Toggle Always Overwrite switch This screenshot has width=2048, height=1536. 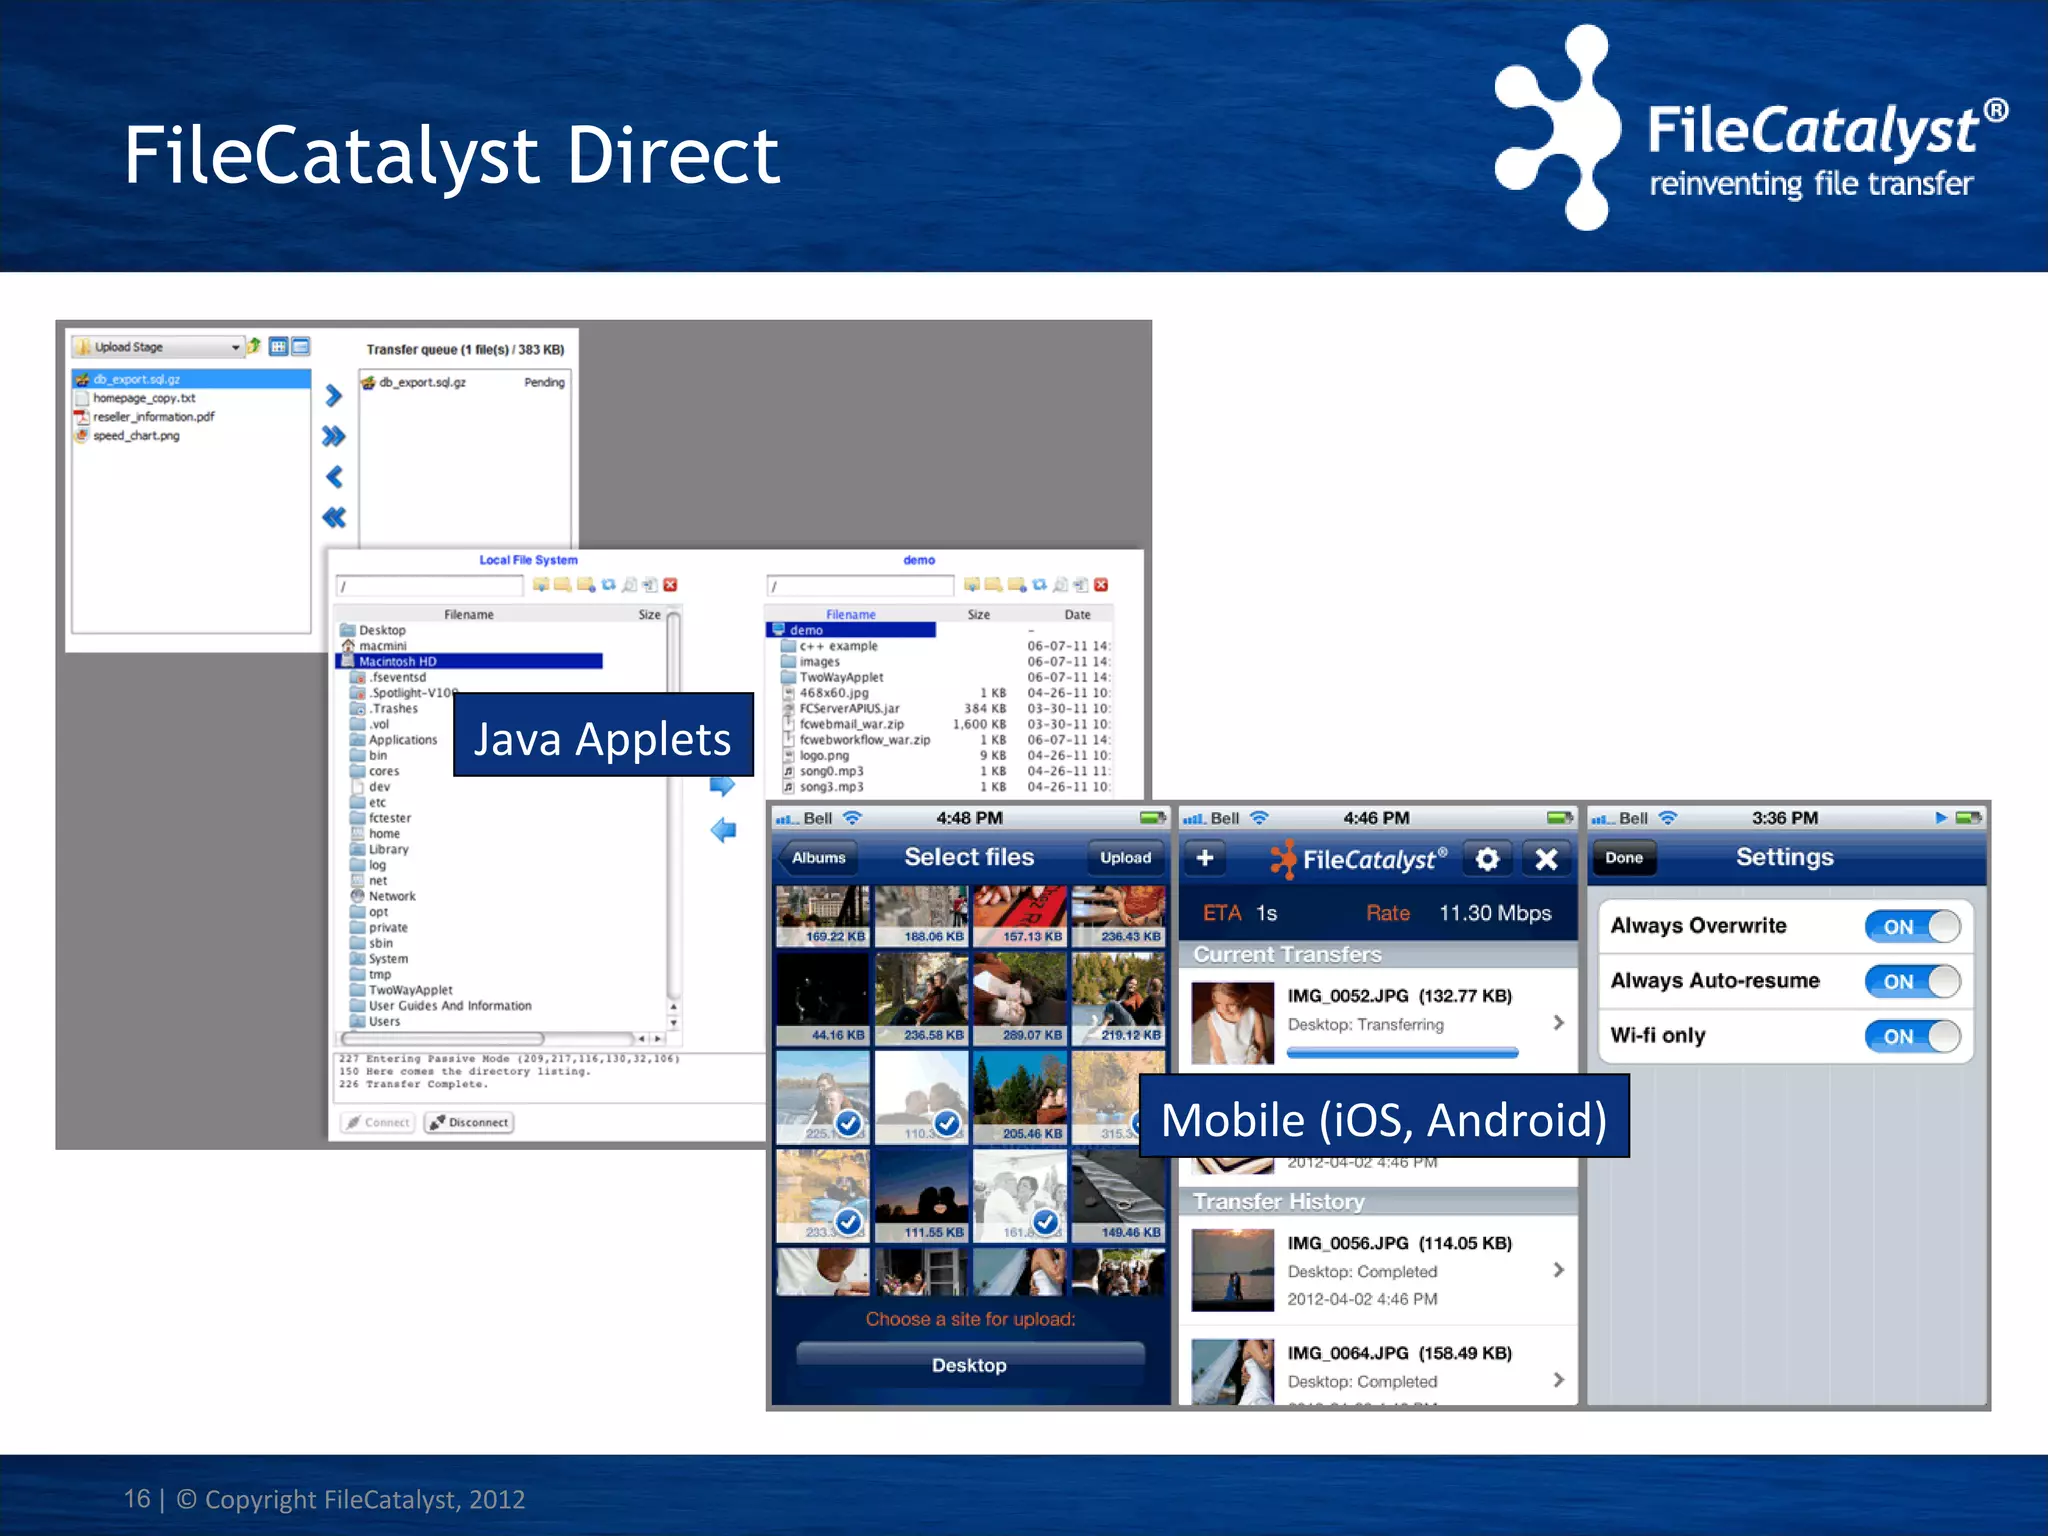click(x=1912, y=926)
